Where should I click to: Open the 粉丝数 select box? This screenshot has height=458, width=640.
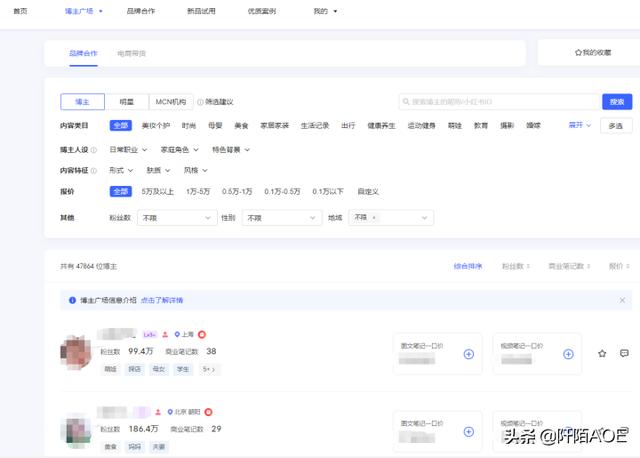pyautogui.click(x=177, y=218)
